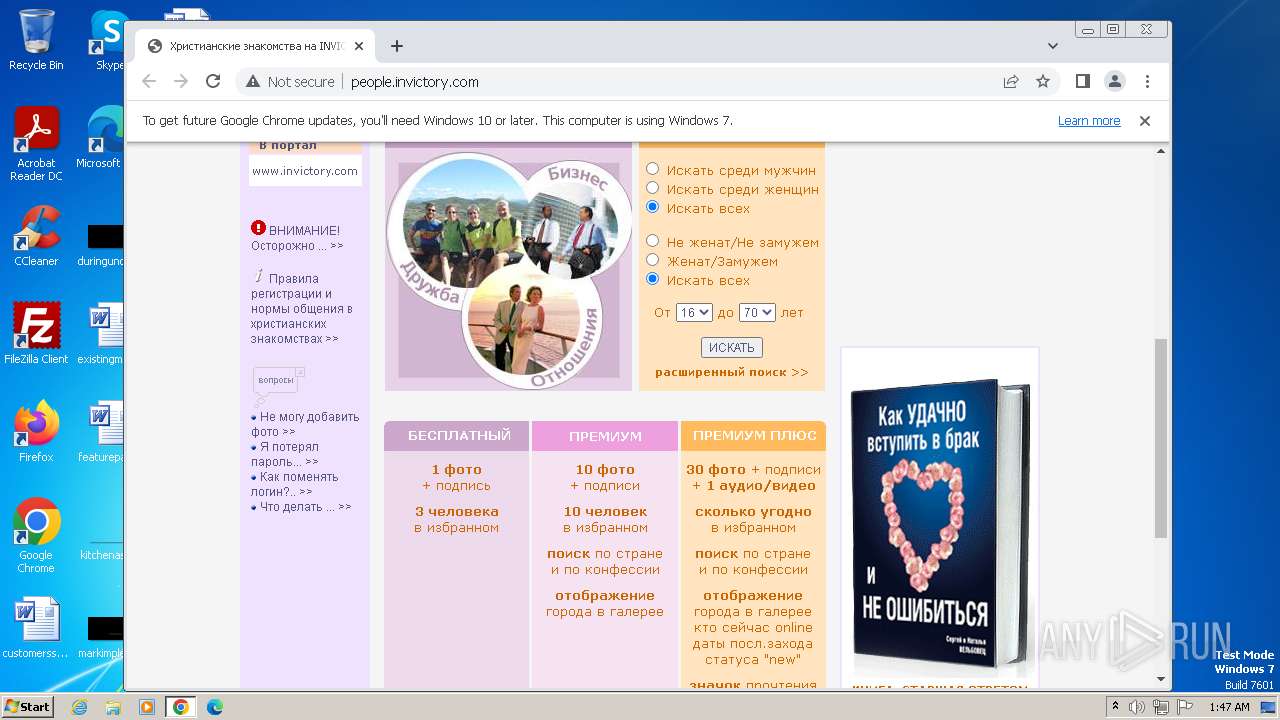1280x720 pixels.
Task: Click scrollbar down arrow
Action: tap(1161, 679)
